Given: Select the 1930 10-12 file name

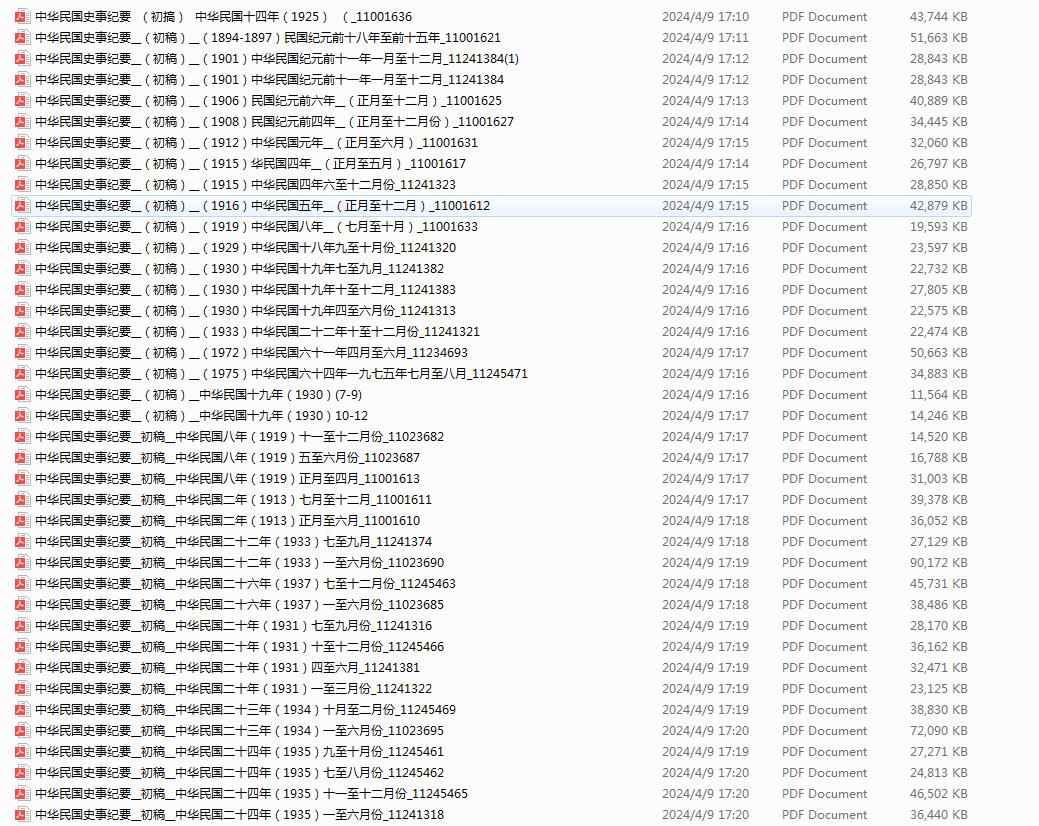Looking at the screenshot, I should [x=201, y=416].
